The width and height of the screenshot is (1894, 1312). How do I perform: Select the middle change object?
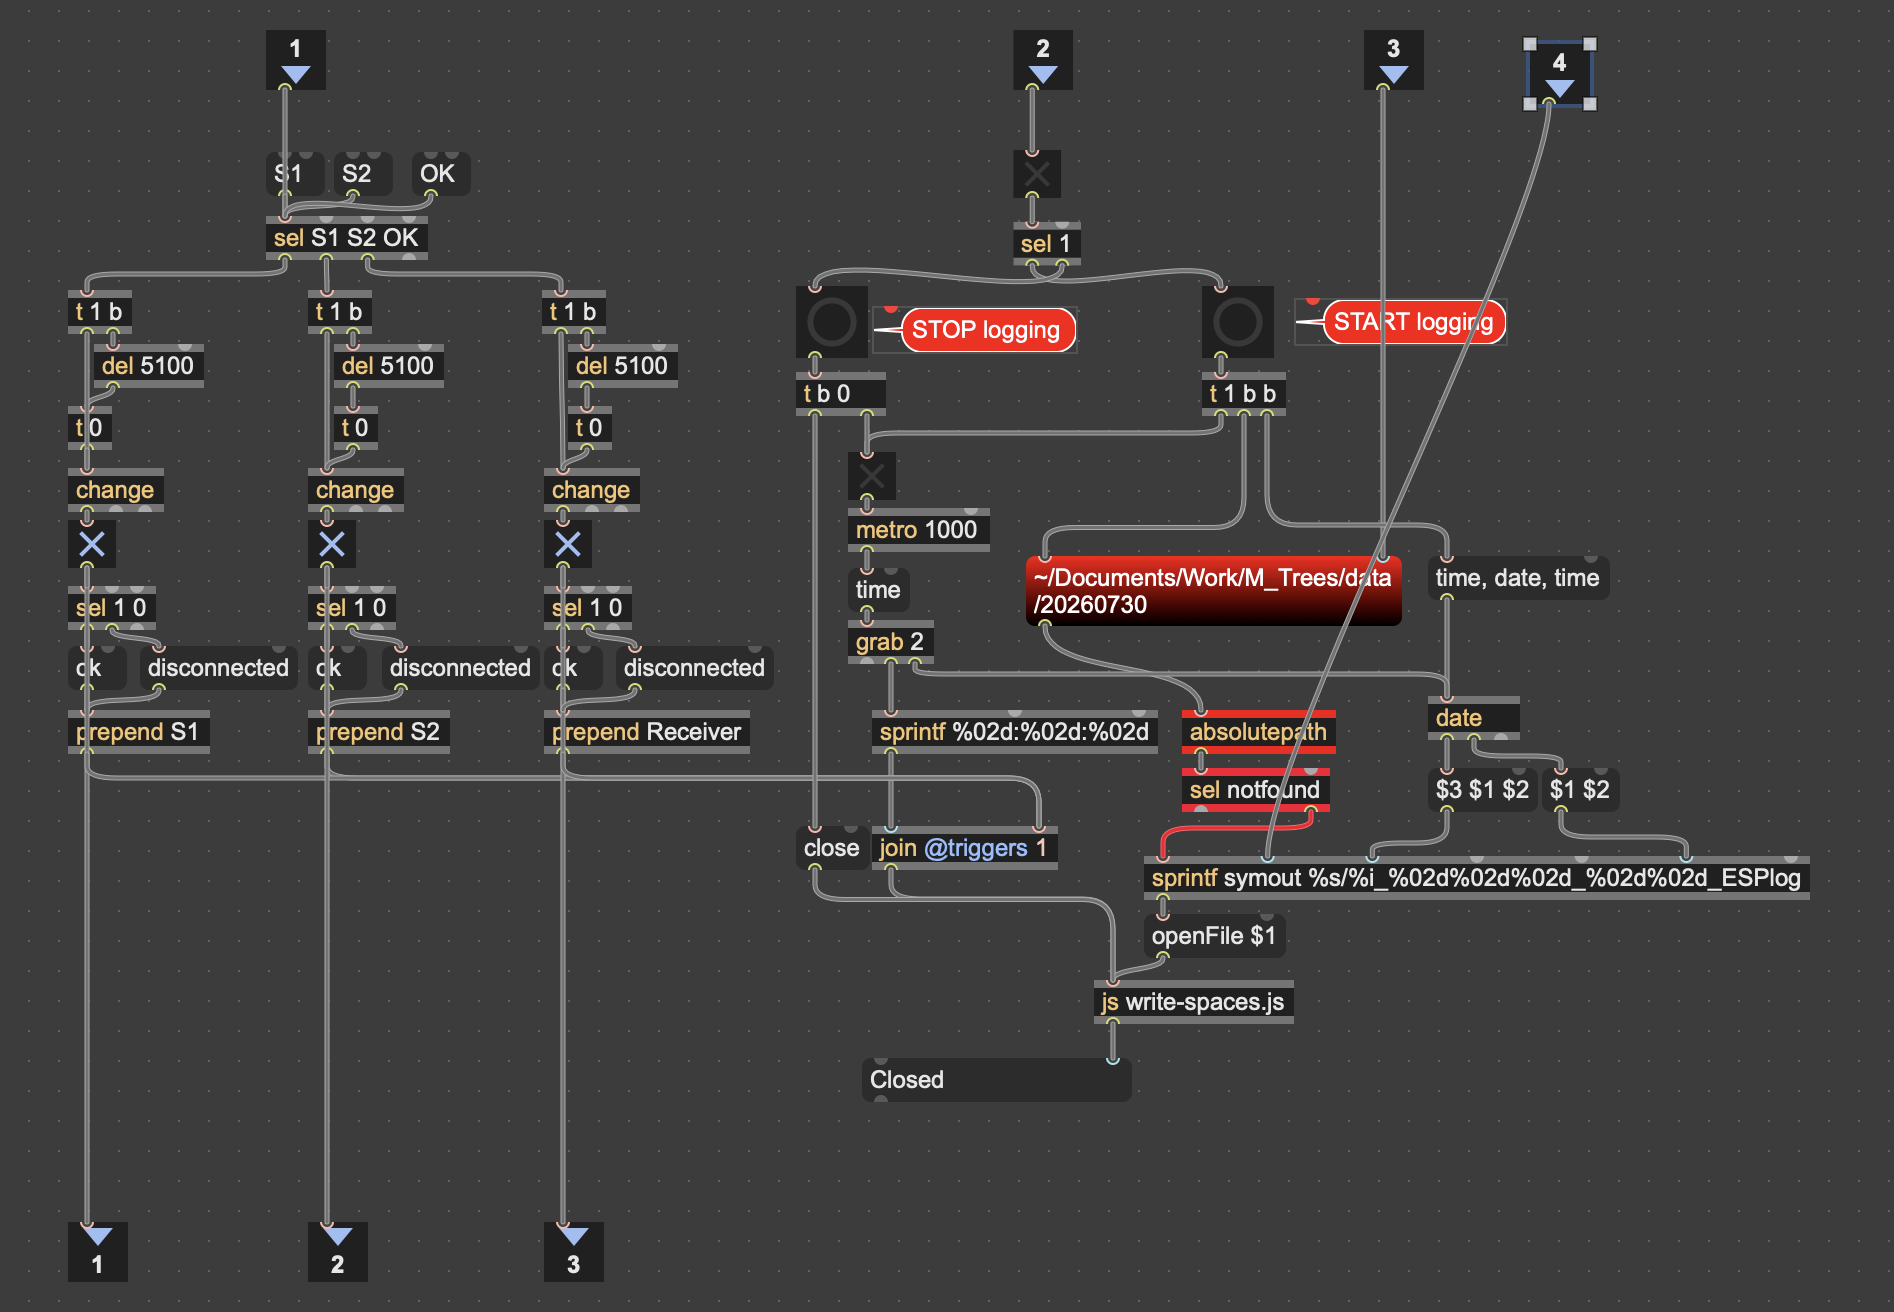tap(355, 490)
